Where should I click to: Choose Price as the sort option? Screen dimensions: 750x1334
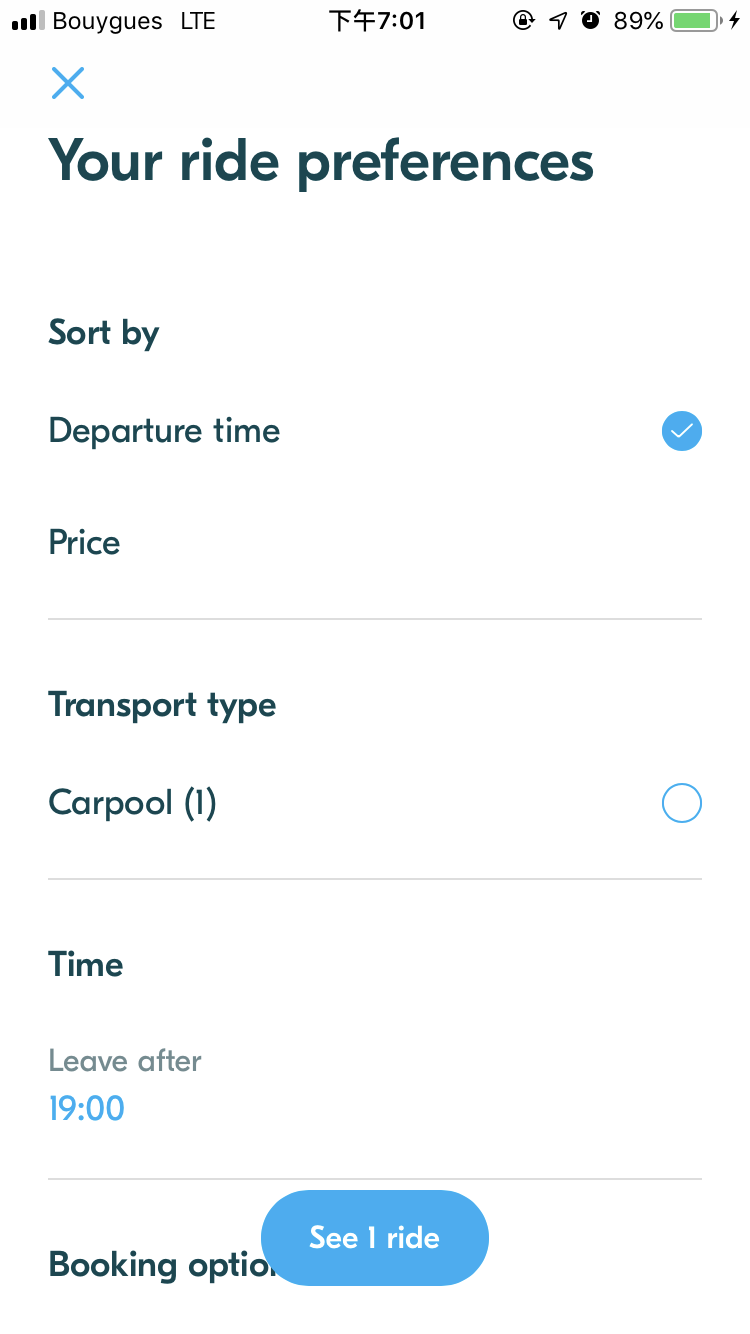[x=85, y=543]
